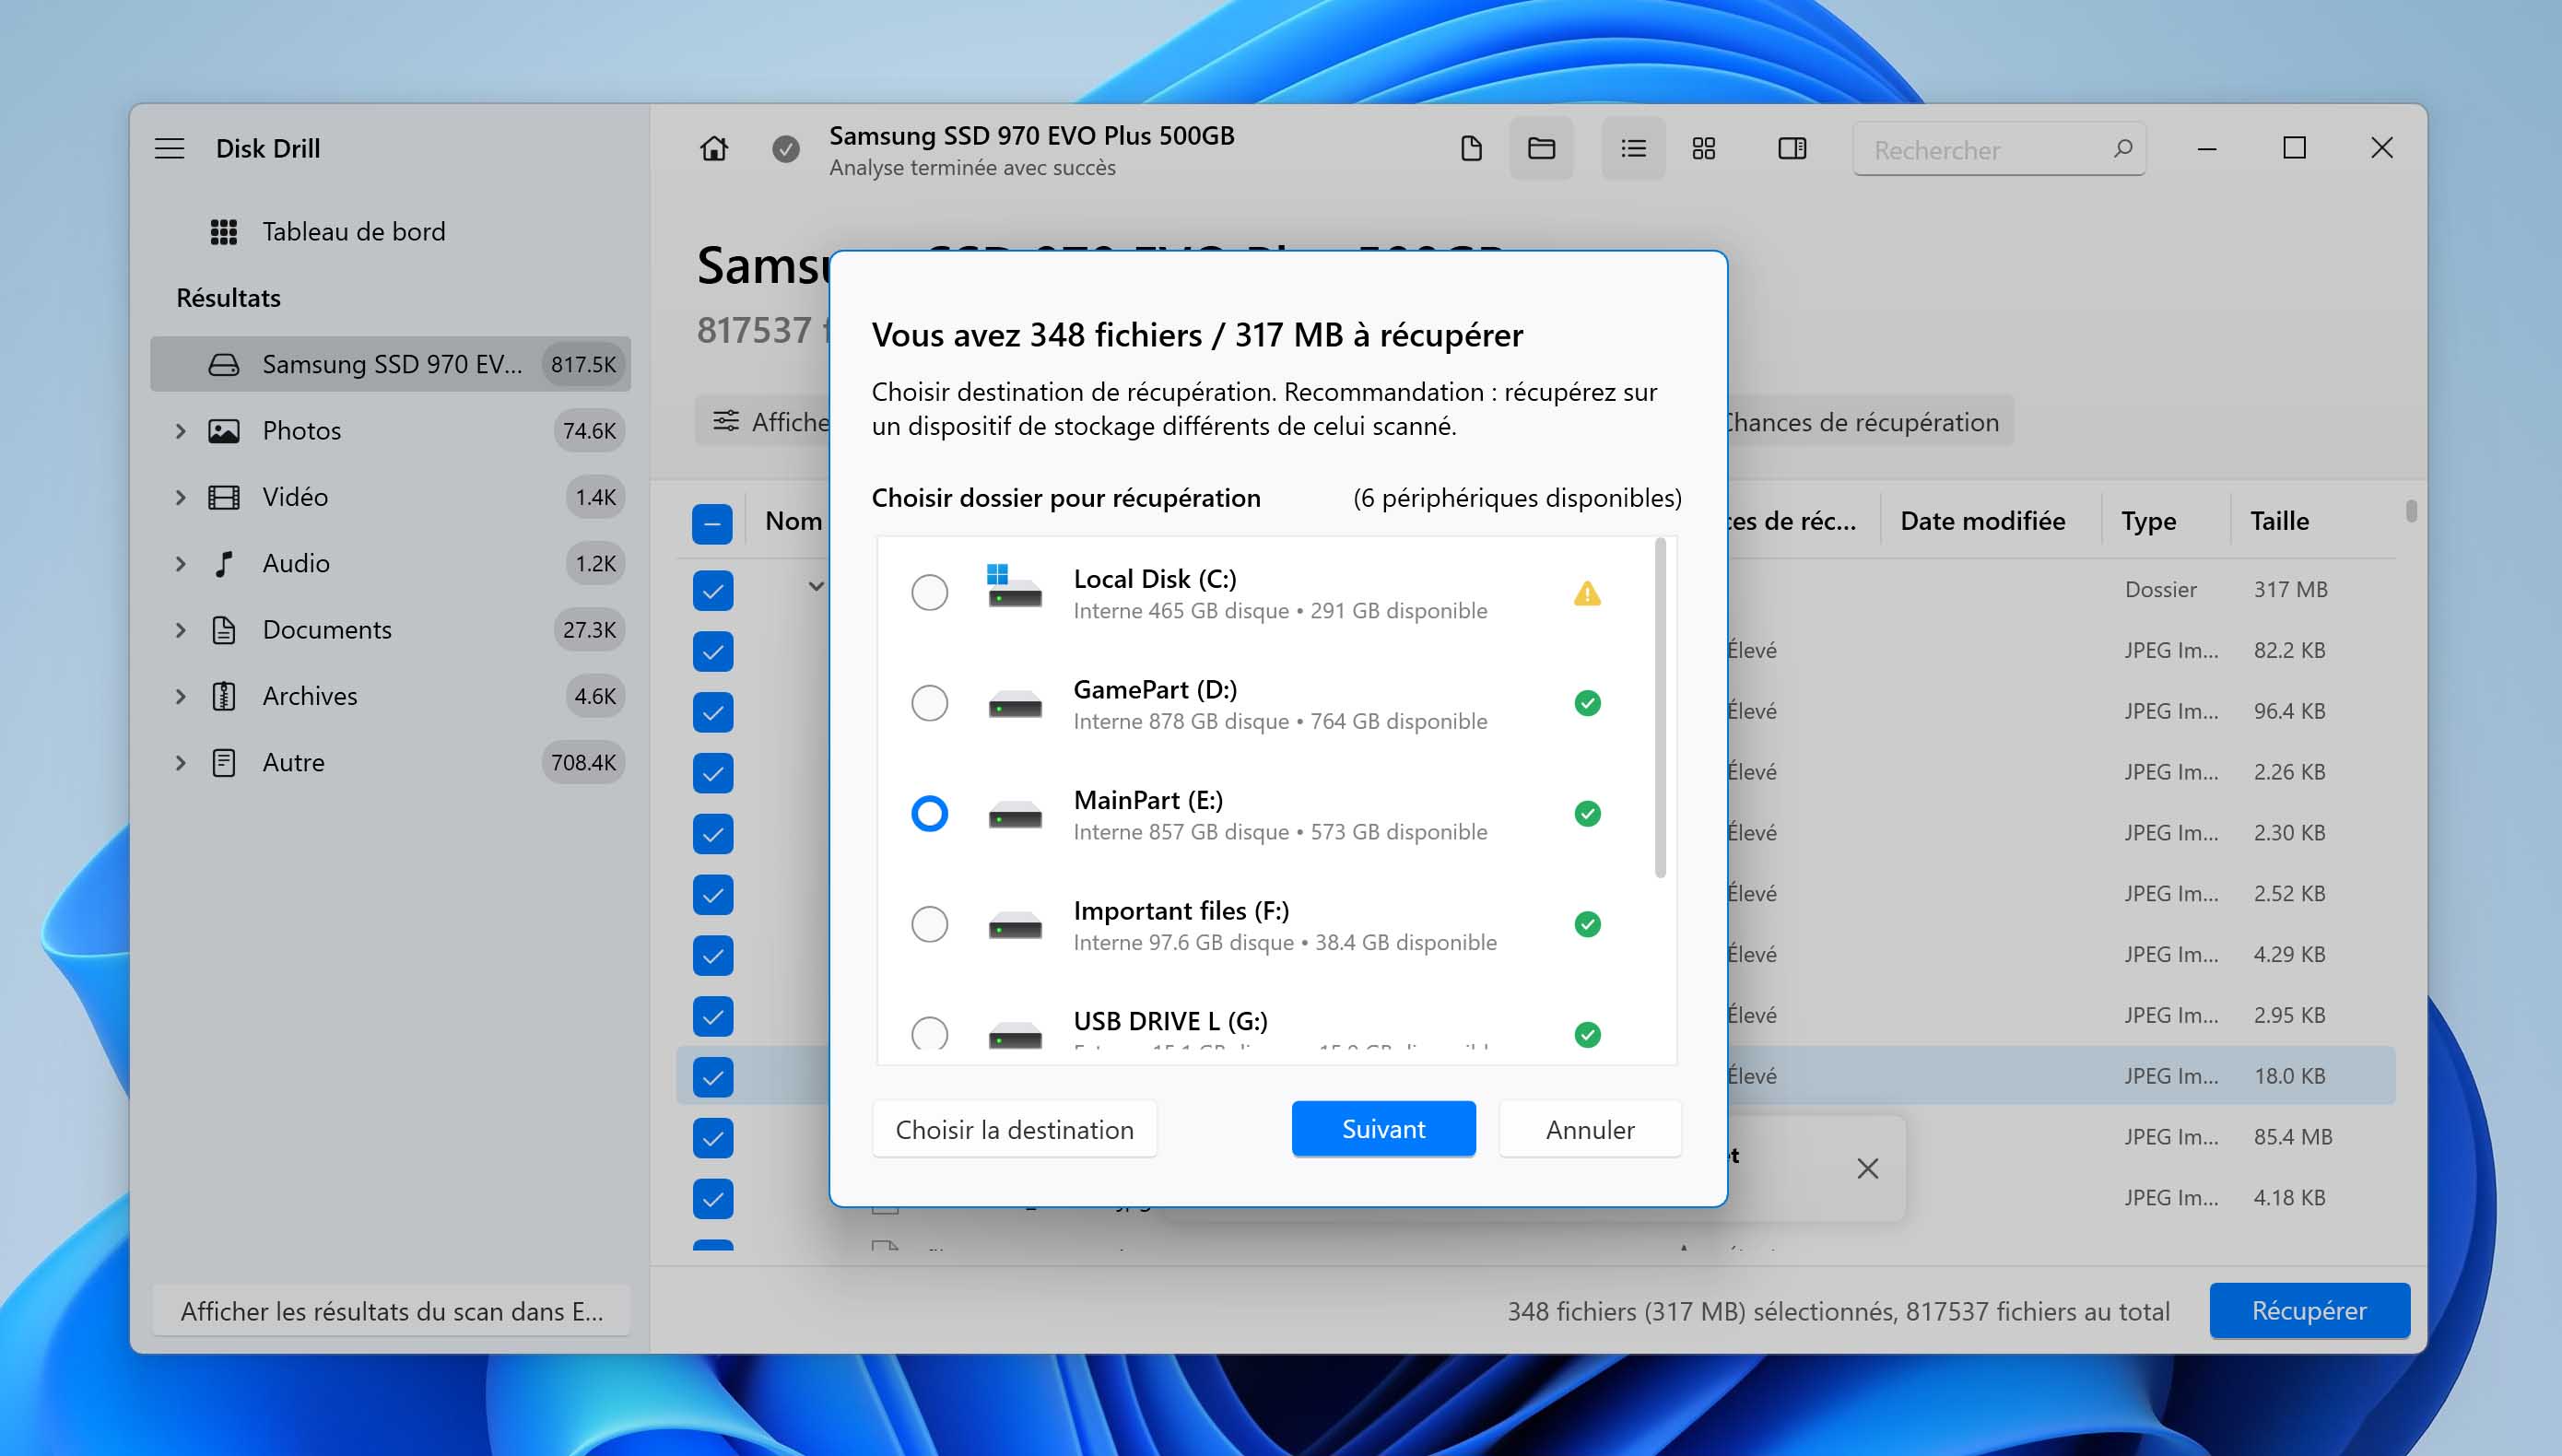Image resolution: width=2562 pixels, height=1456 pixels.
Task: Select Local Disk (C:) radio button
Action: pos(929,593)
